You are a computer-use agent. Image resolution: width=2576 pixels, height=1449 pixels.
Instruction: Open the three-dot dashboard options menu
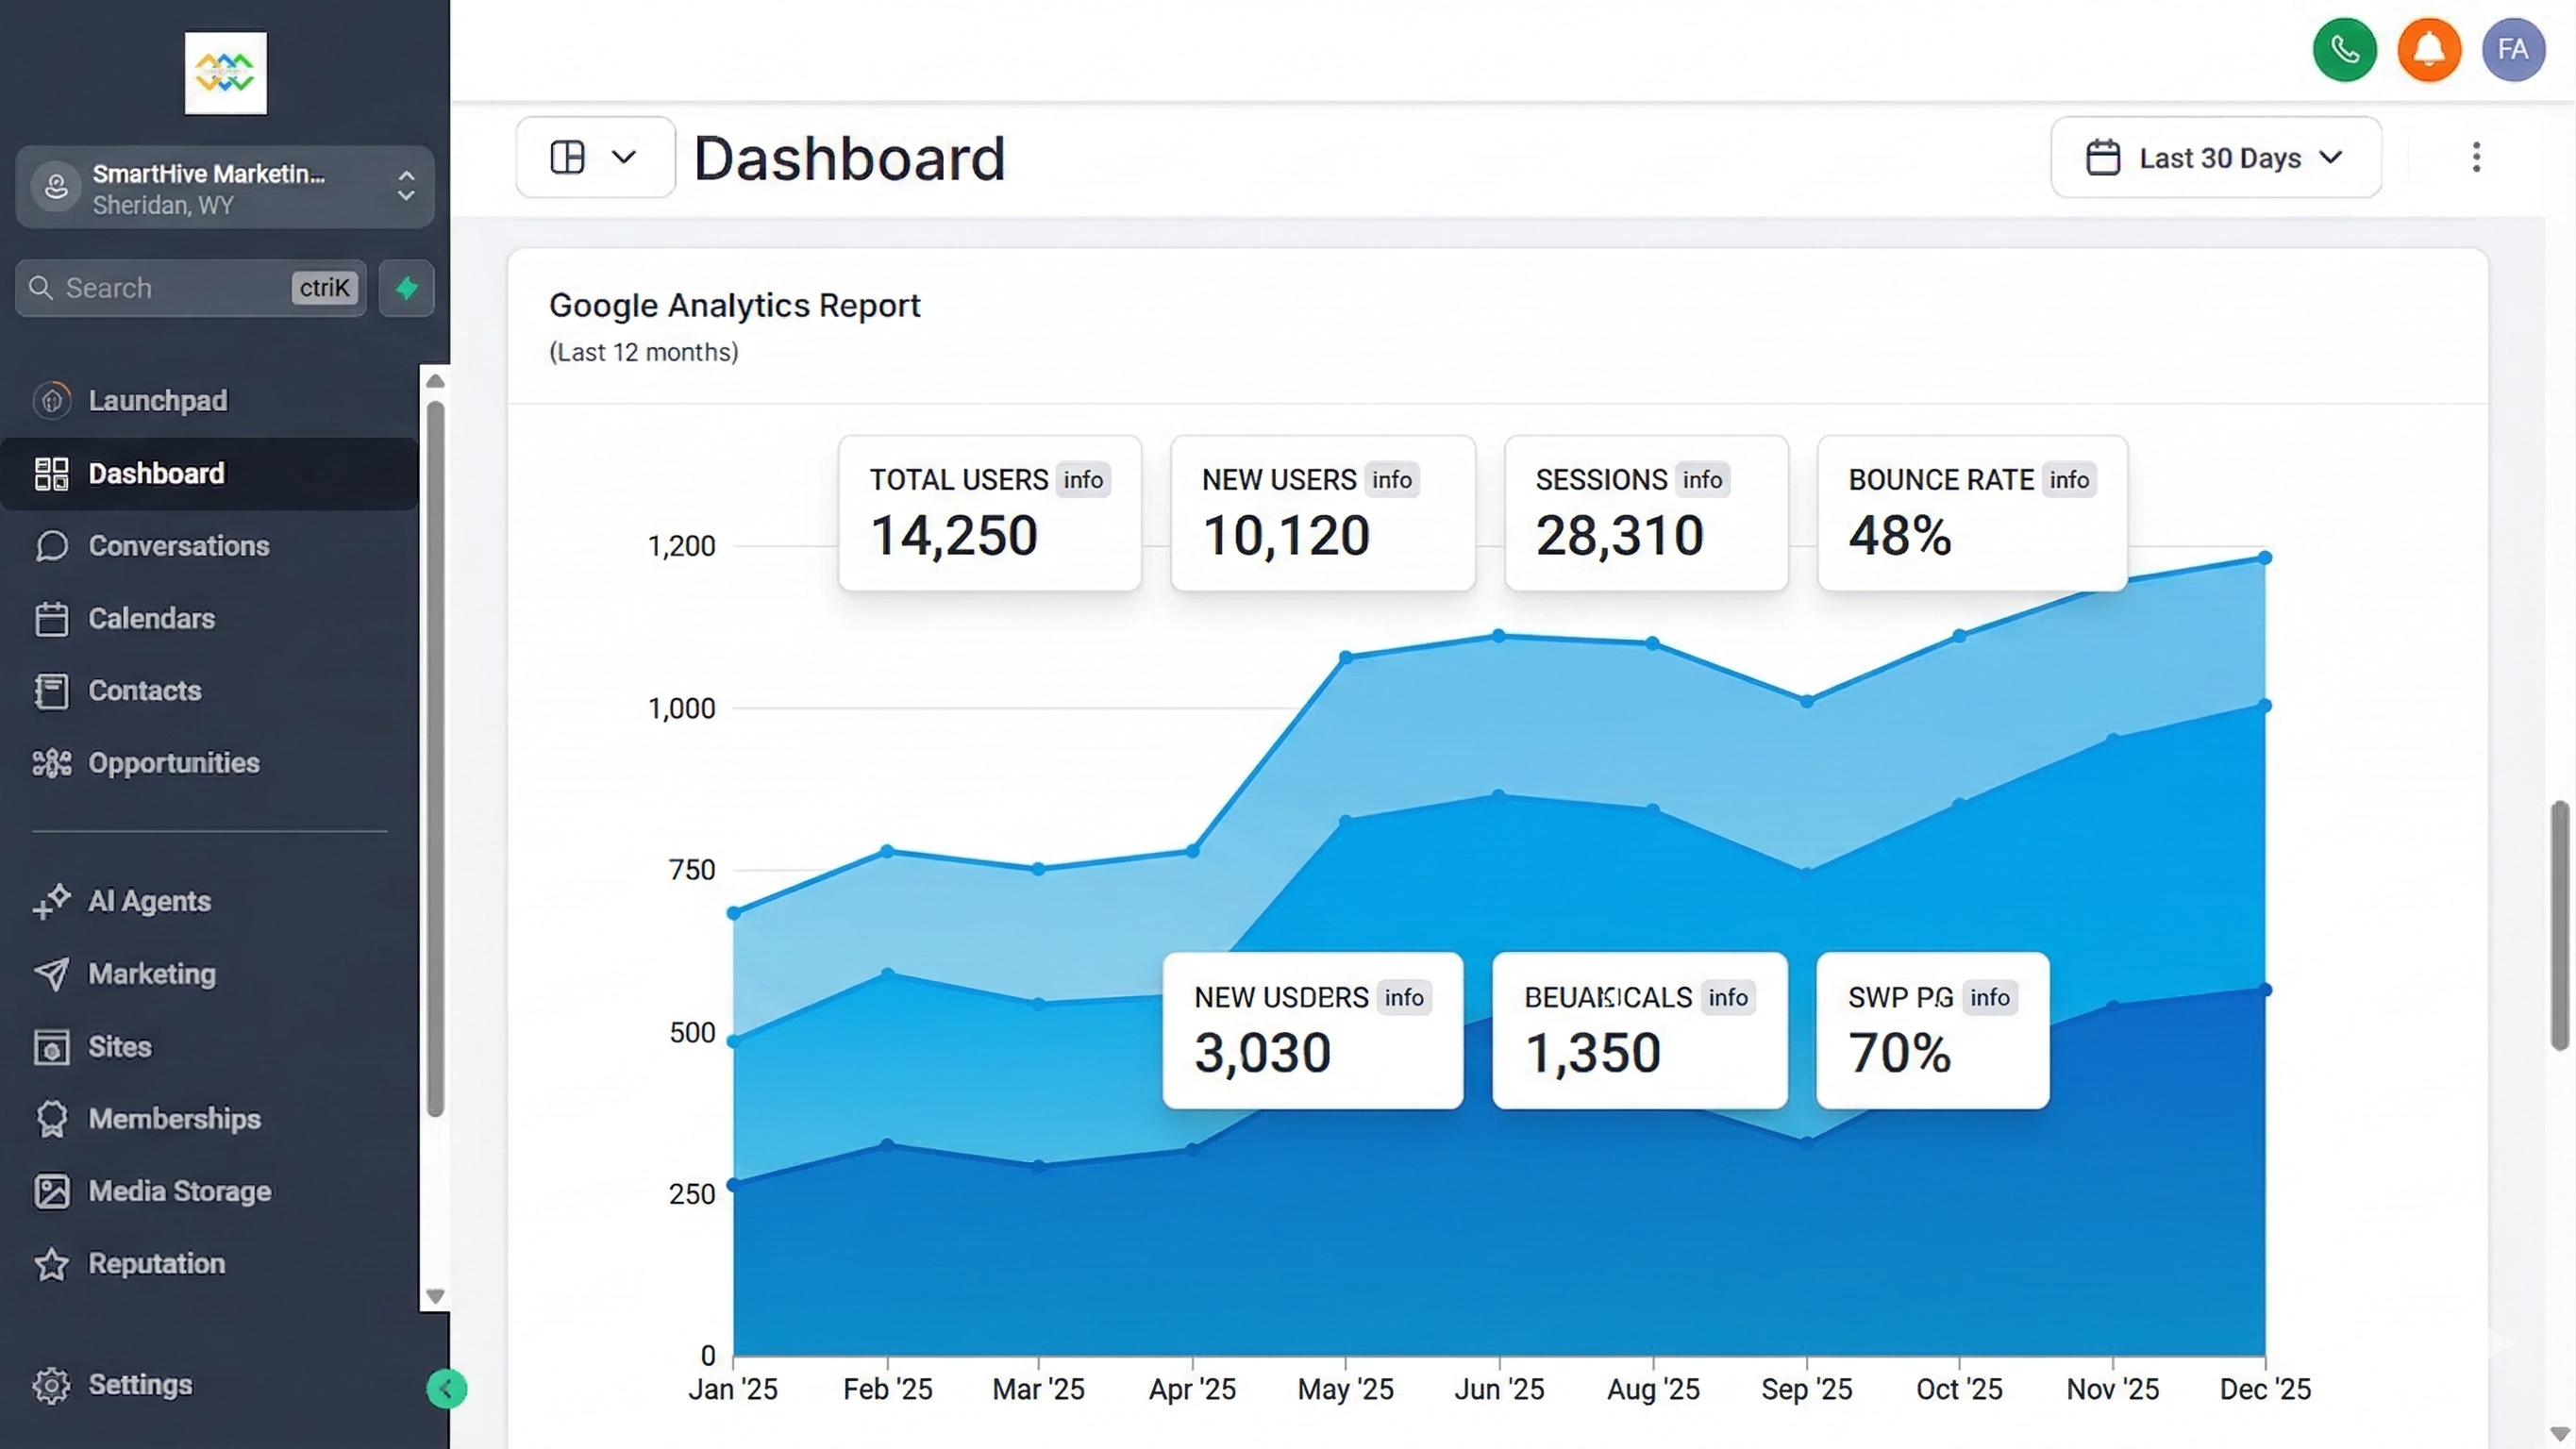click(2476, 157)
